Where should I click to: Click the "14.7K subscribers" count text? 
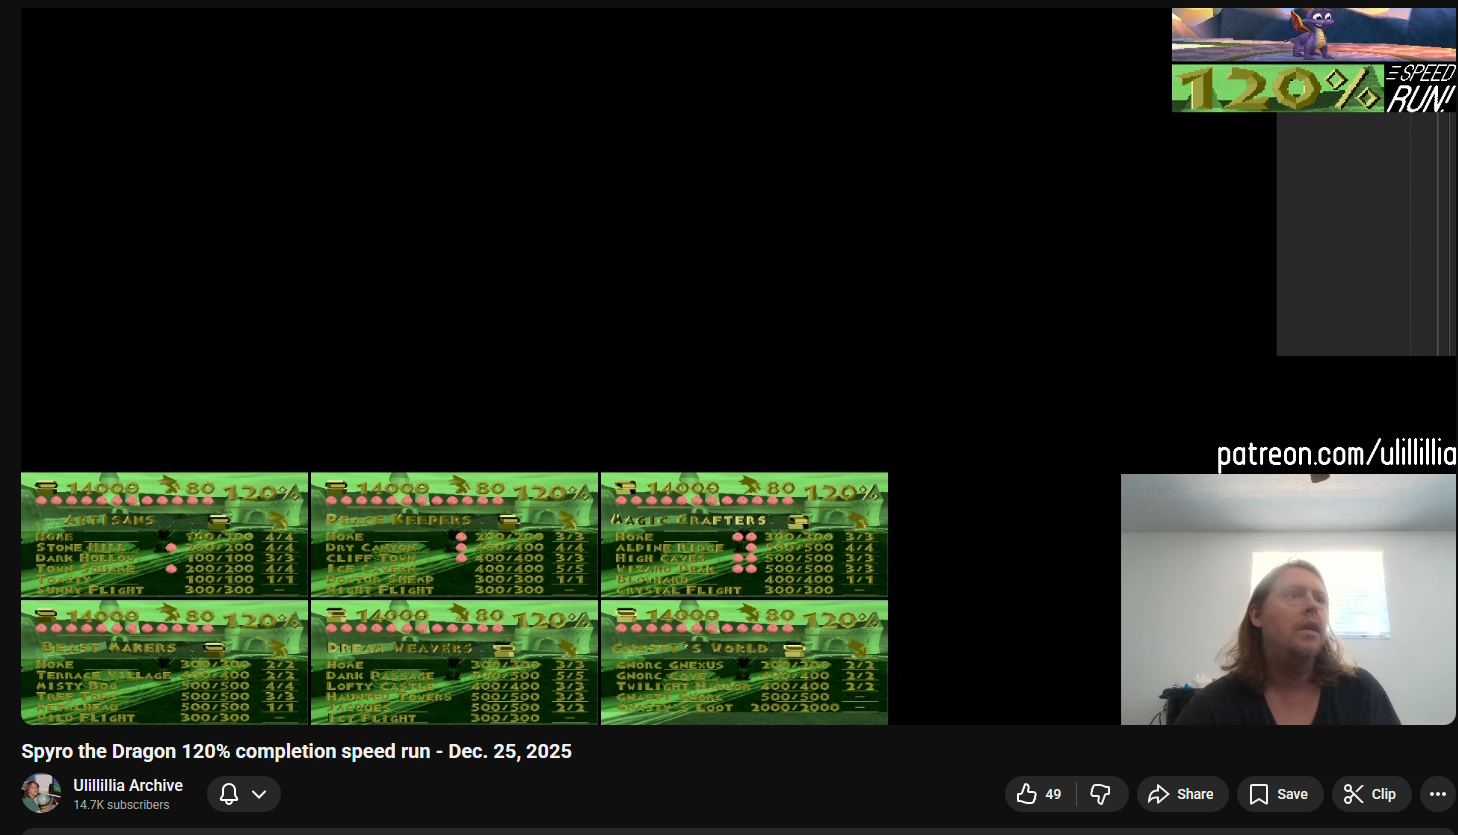tap(121, 805)
